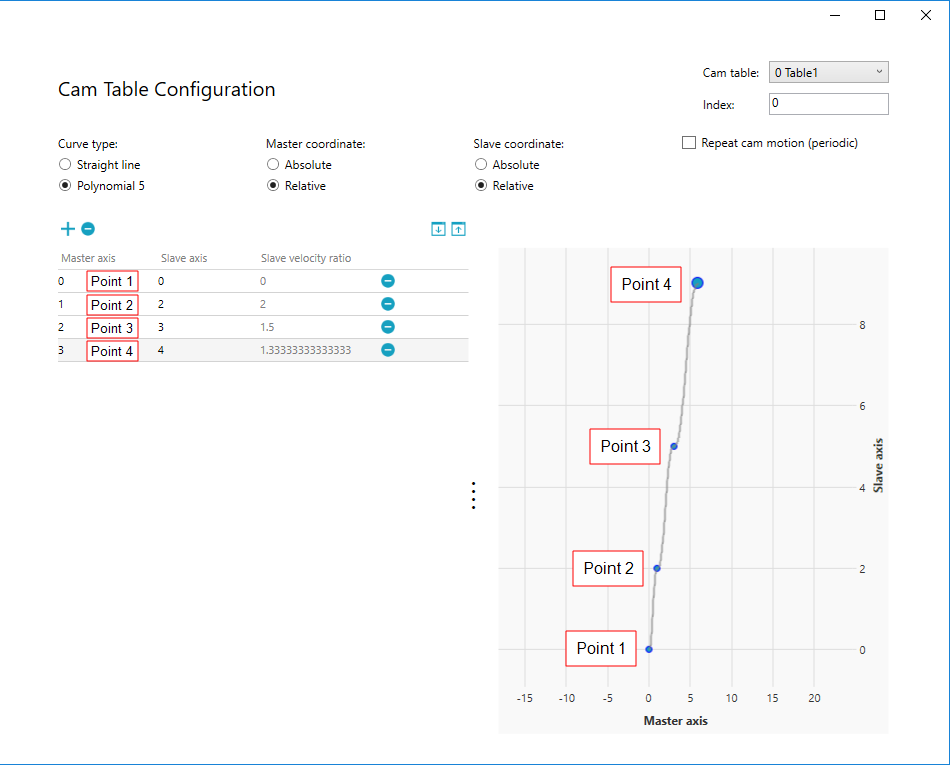Choose Absolute for Master coordinate

[x=273, y=165]
